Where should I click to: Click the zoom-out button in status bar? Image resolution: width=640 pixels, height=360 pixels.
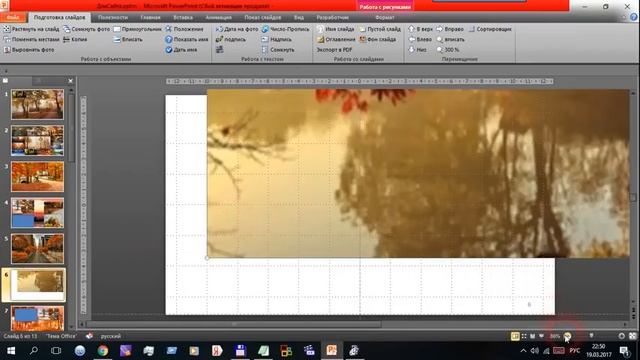(567, 336)
